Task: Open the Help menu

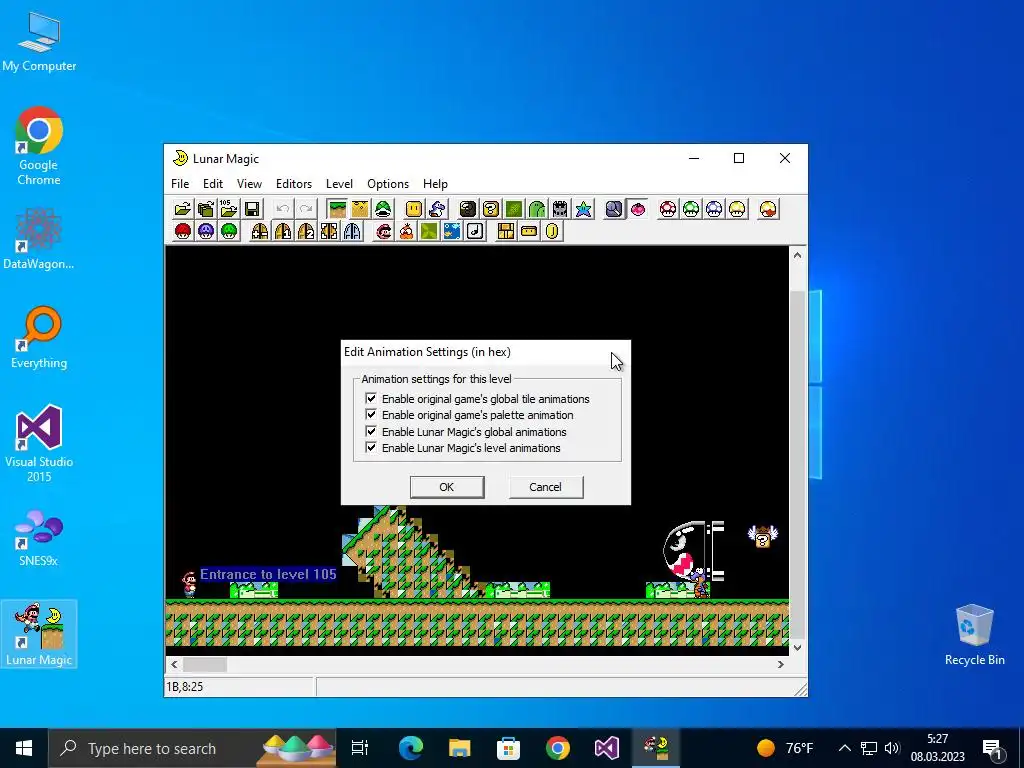Action: (x=435, y=184)
